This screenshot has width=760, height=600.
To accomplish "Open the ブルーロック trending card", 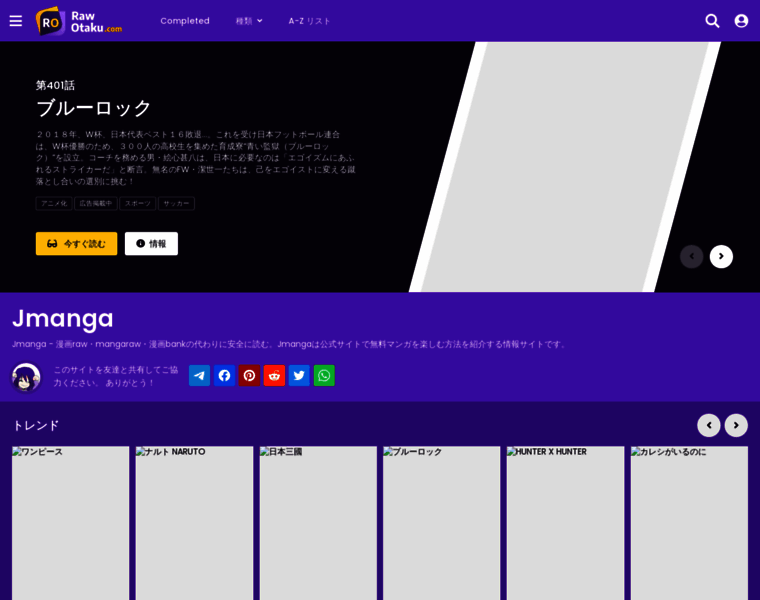I will (442, 523).
